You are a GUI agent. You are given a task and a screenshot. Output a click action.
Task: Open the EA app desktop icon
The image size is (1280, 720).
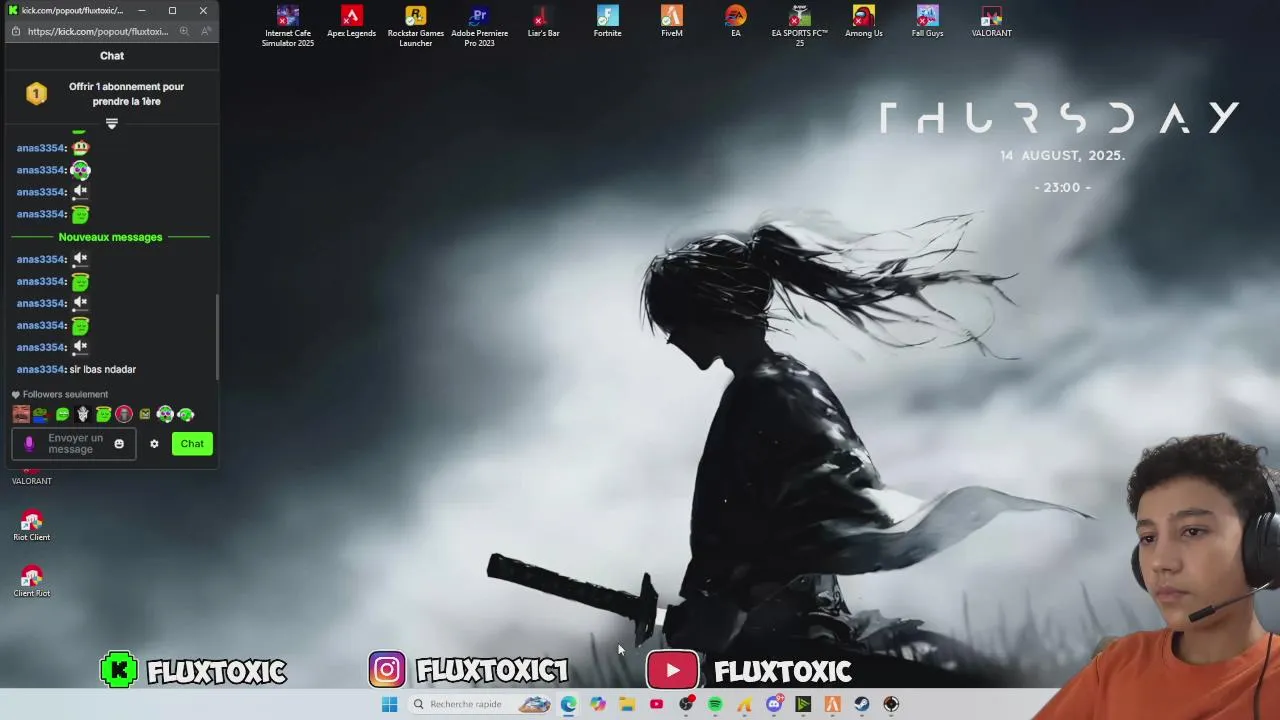pyautogui.click(x=735, y=22)
